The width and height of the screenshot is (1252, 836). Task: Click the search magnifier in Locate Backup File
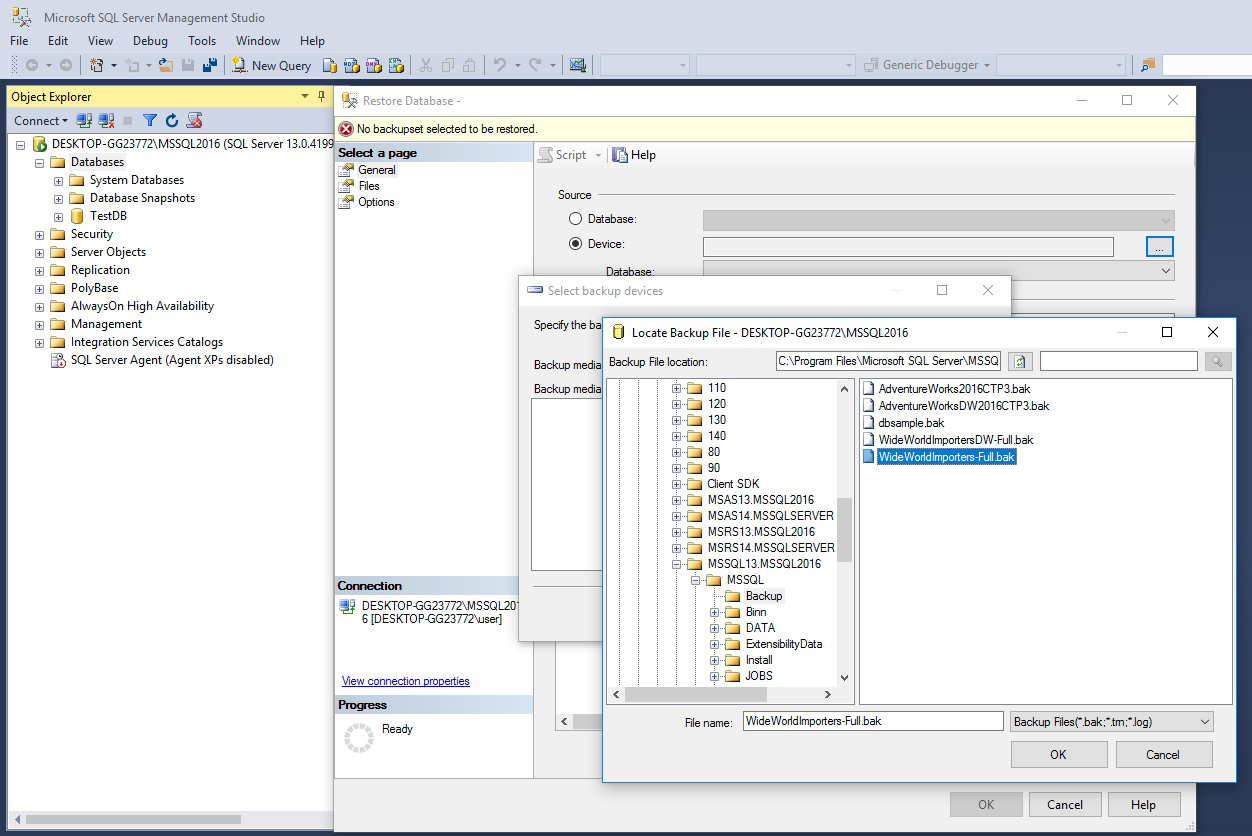coord(1218,361)
